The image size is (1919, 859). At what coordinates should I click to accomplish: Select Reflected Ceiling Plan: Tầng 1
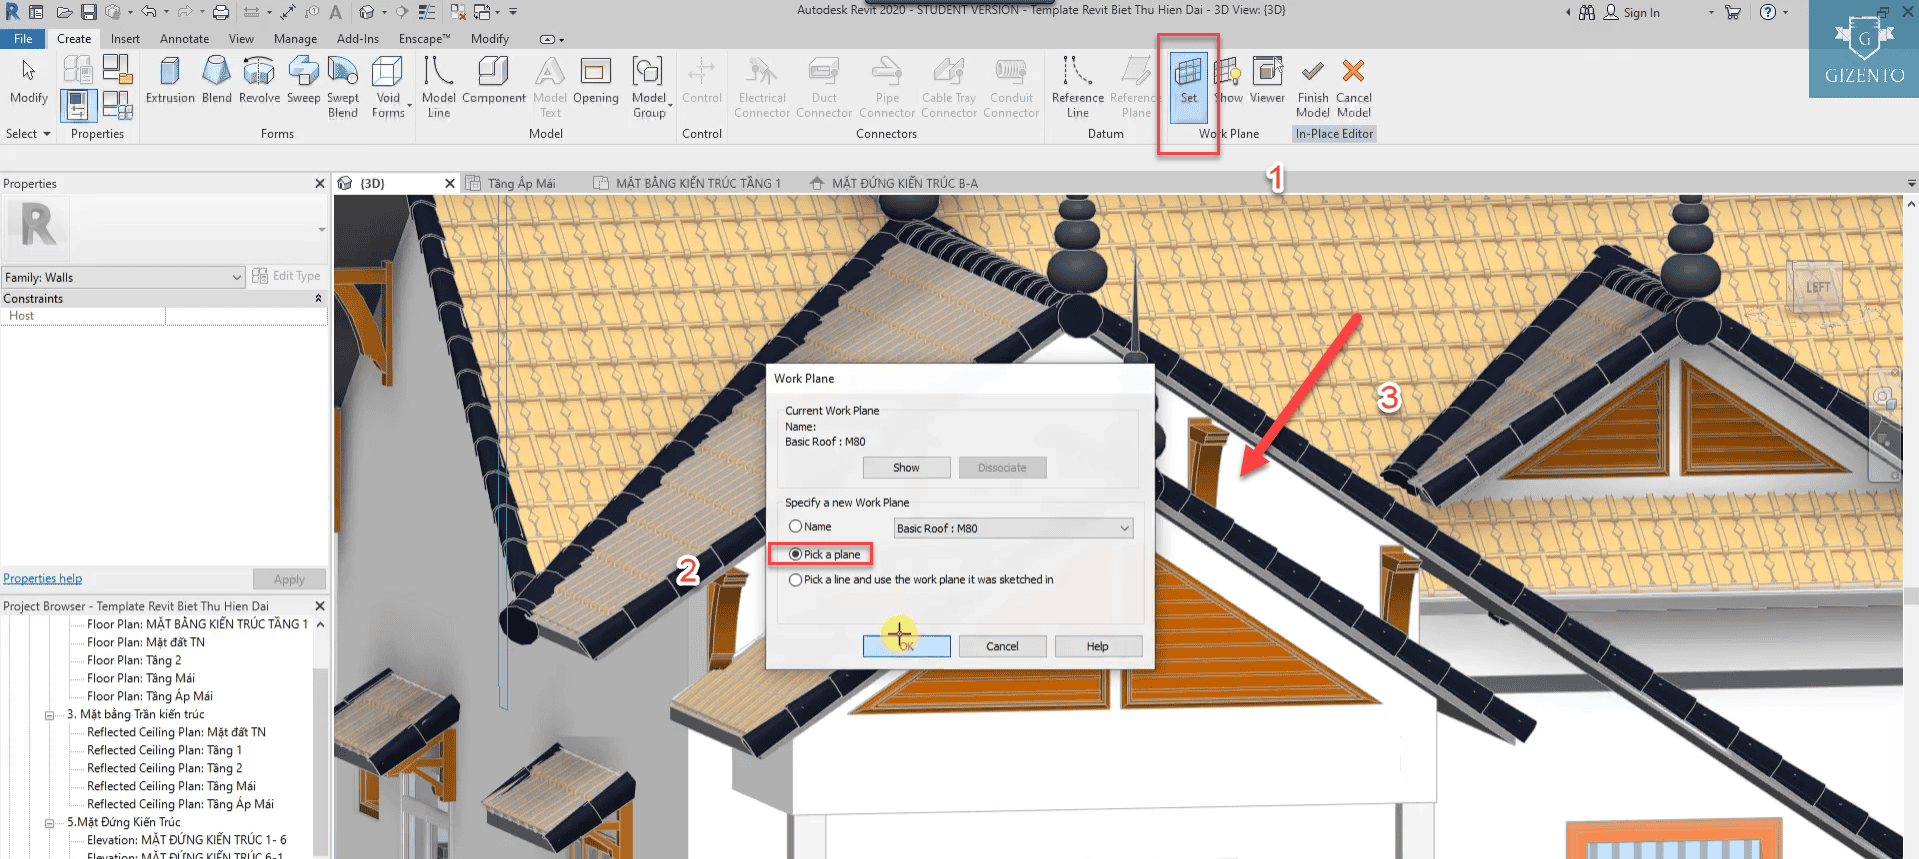(x=164, y=750)
